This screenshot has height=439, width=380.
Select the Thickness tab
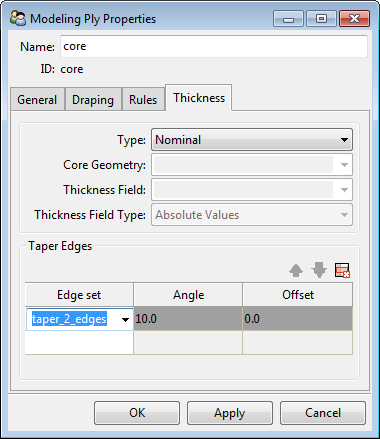pyautogui.click(x=199, y=98)
